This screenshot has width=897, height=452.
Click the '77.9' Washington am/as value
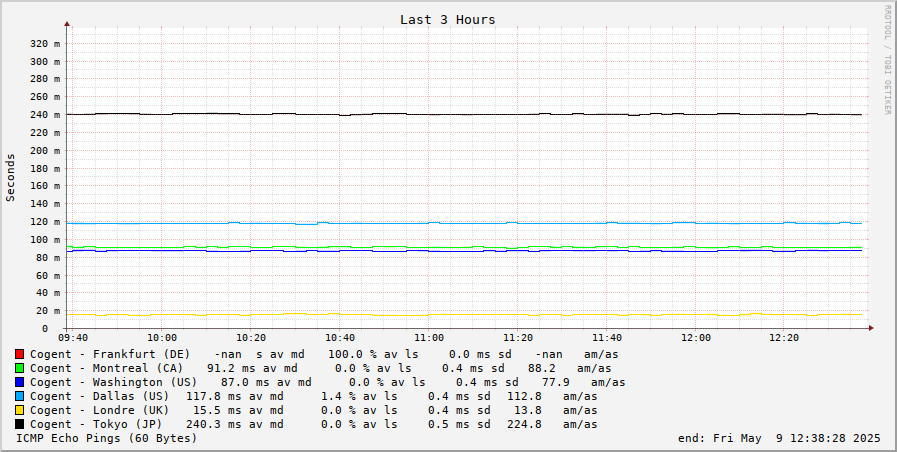tap(555, 382)
